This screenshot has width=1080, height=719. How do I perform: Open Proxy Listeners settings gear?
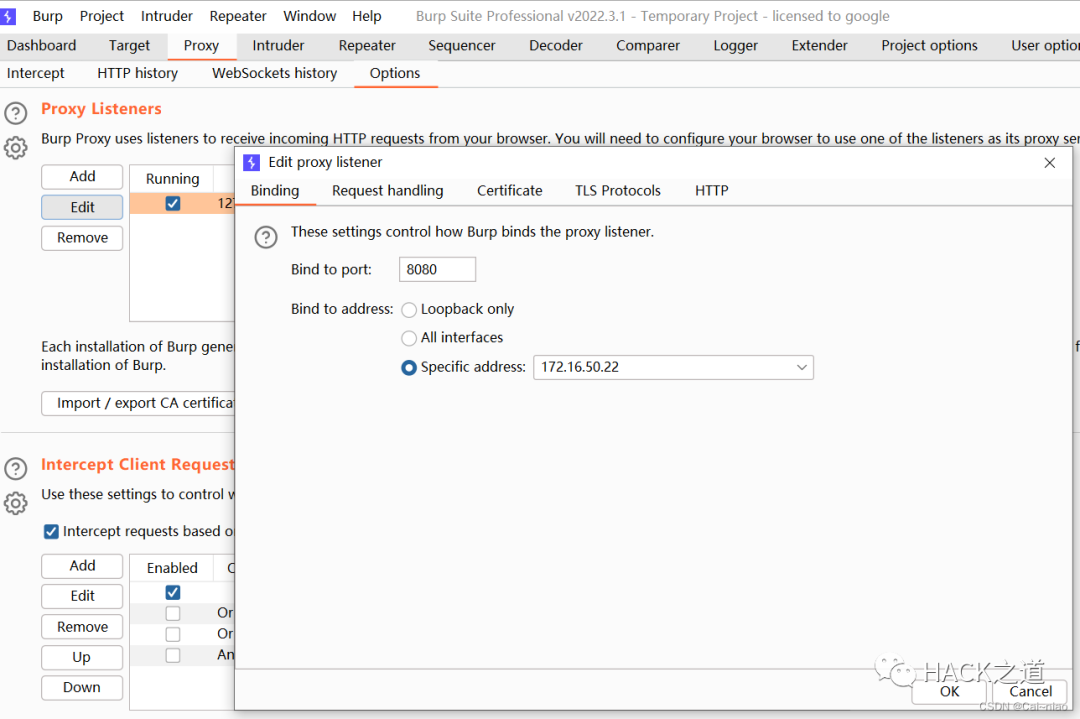(16, 147)
